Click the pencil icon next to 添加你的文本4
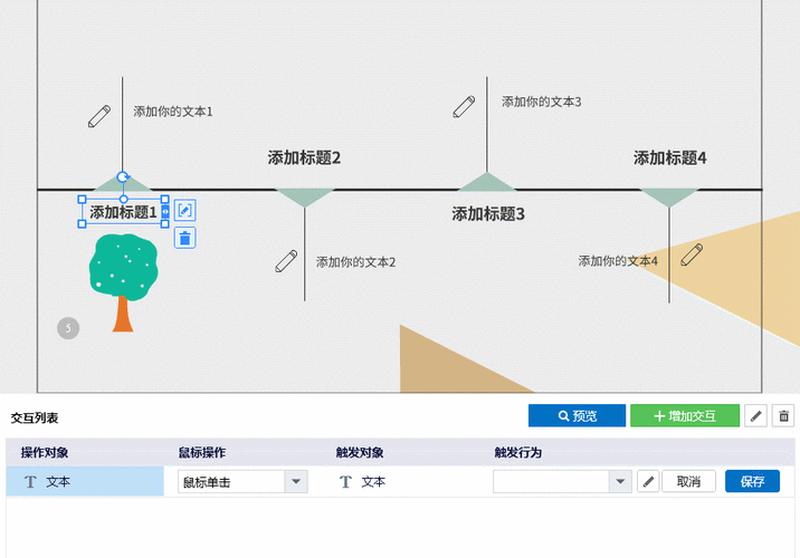 click(691, 255)
